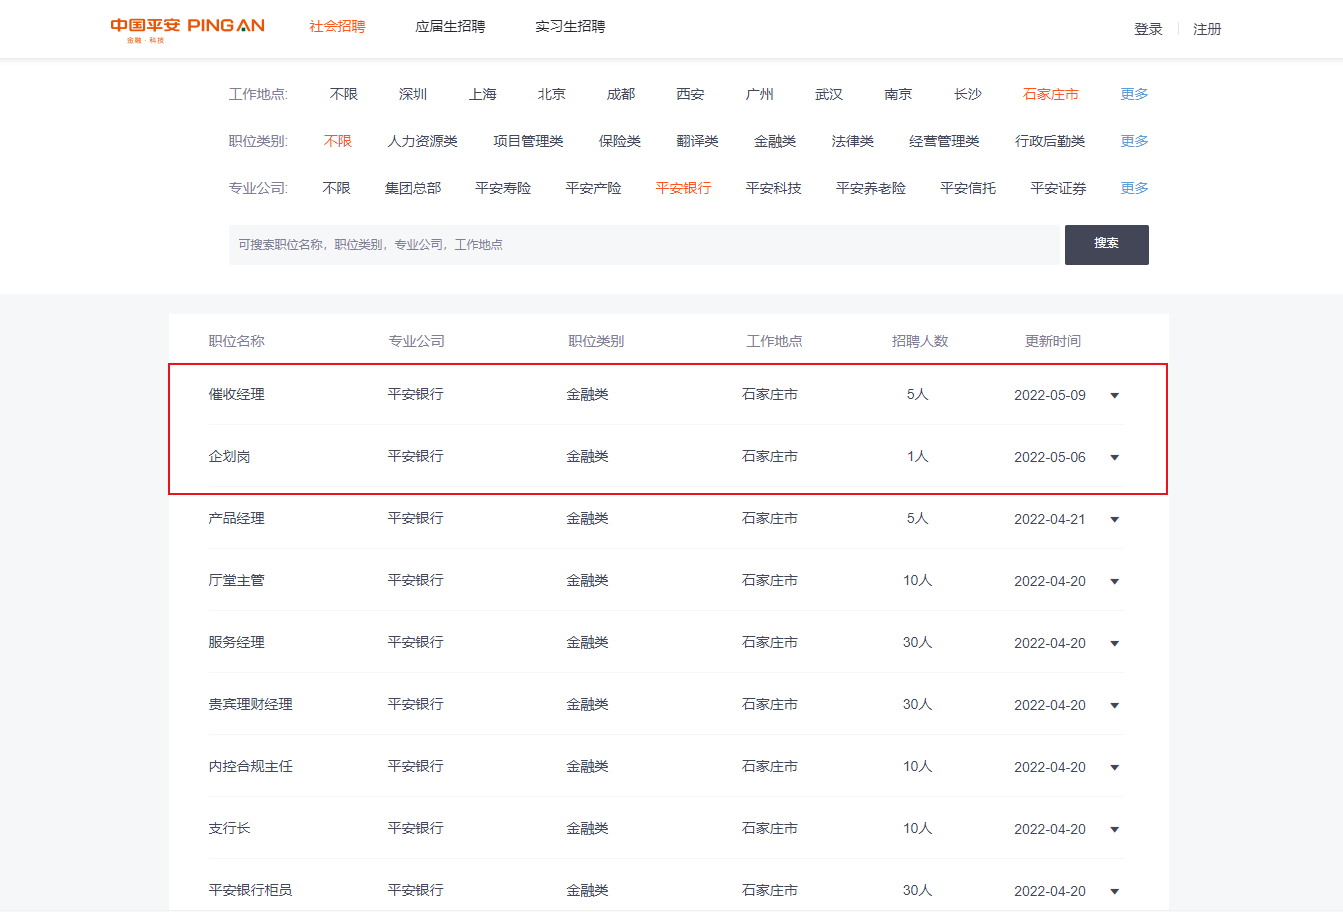Pick 平安证券 in company filters

point(1058,188)
